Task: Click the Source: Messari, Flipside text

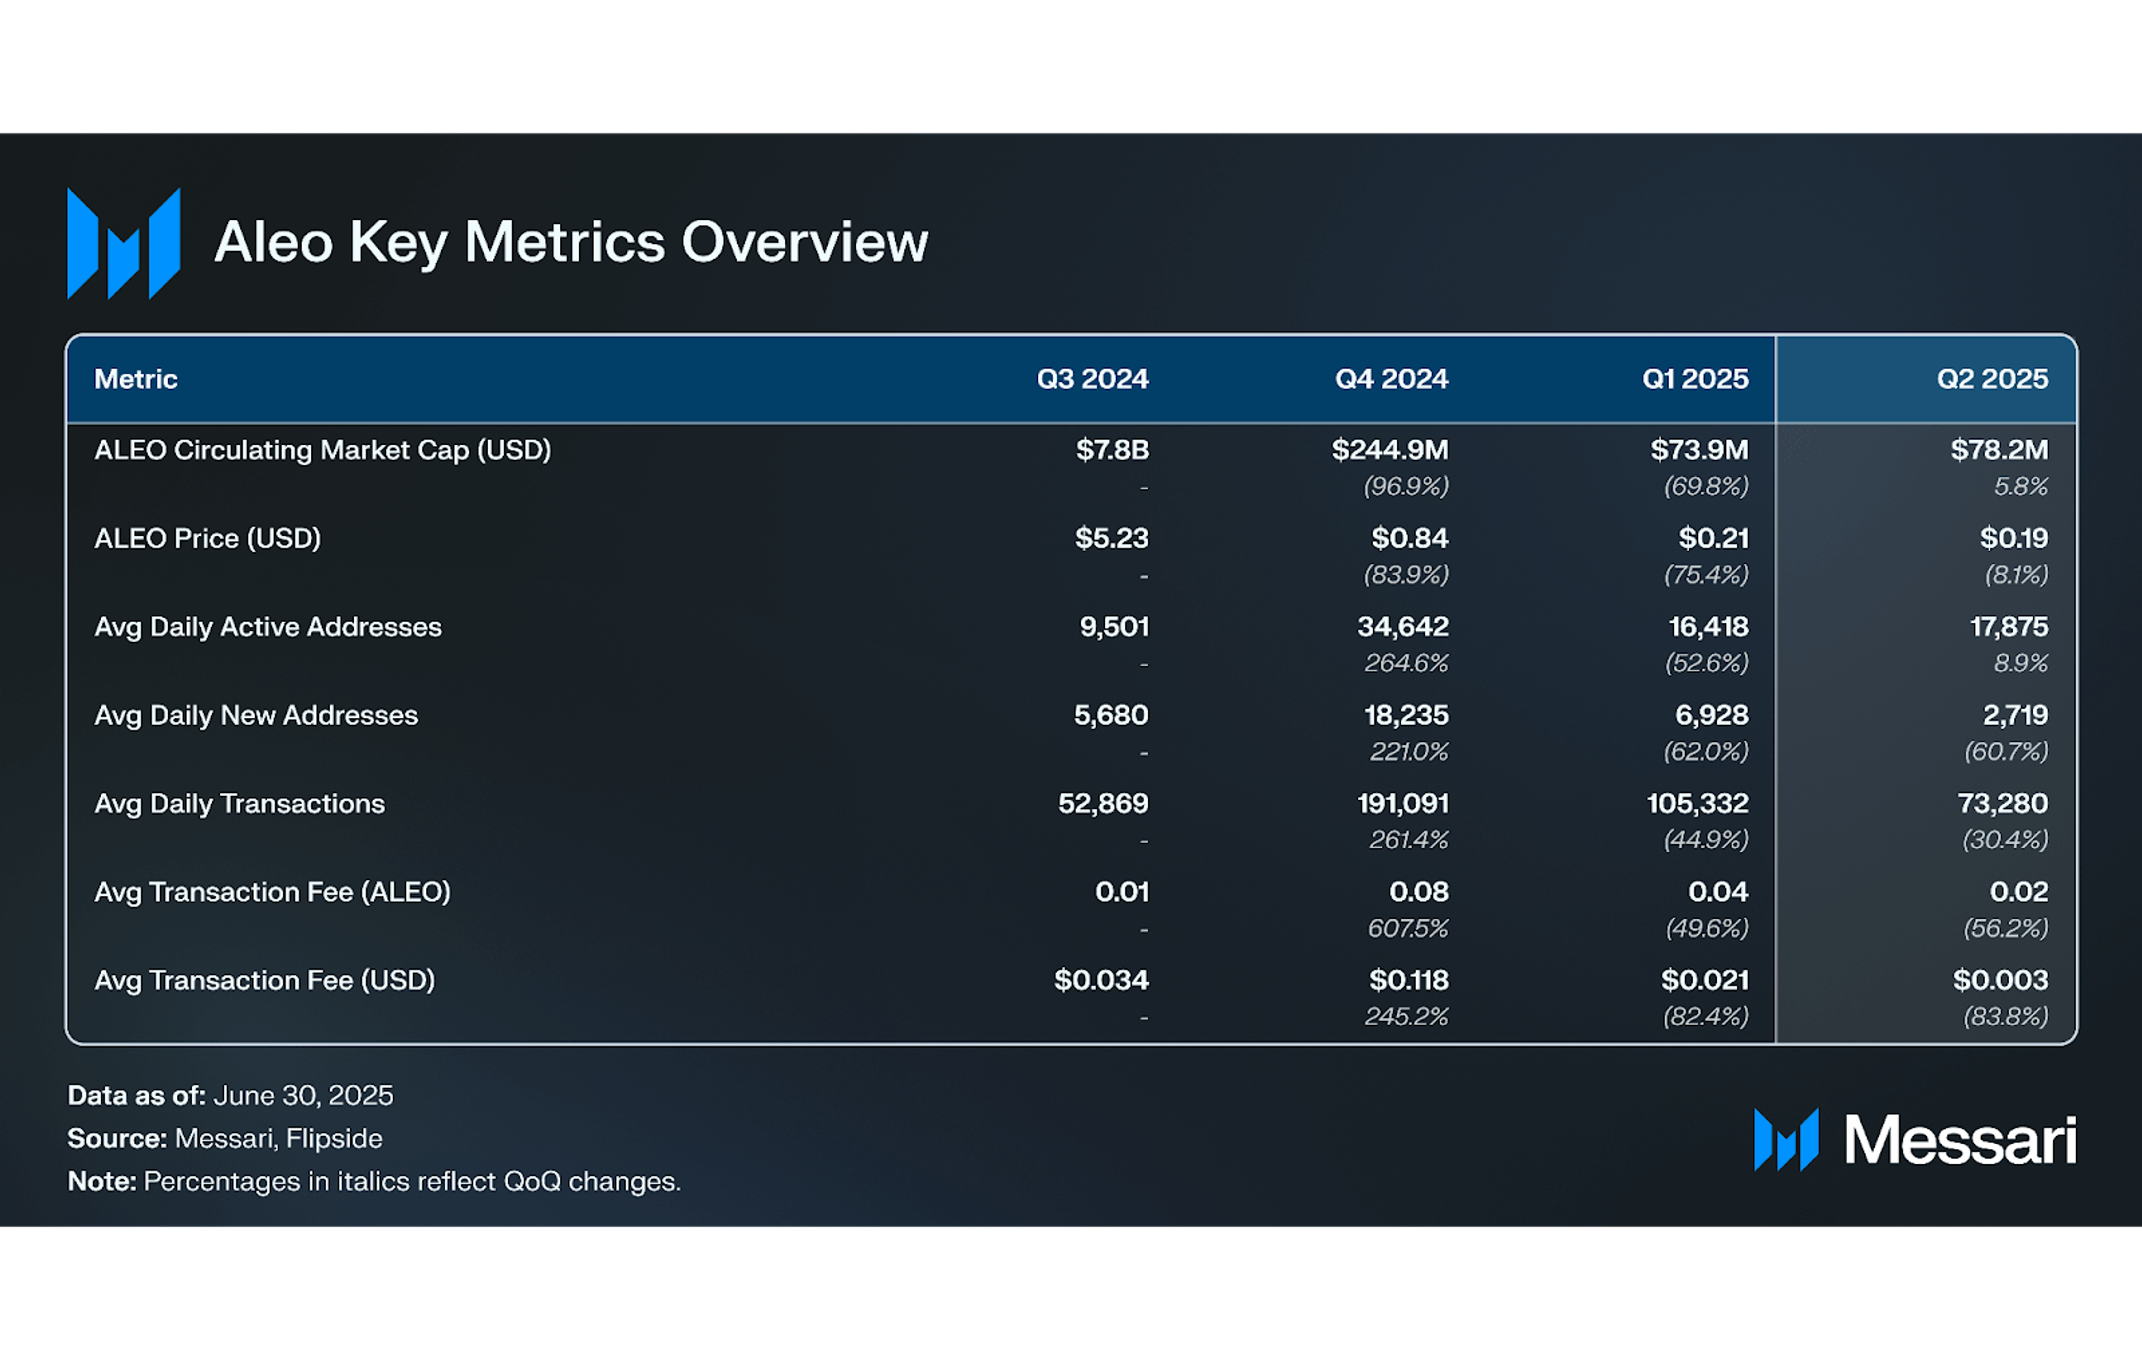Action: tap(225, 1138)
